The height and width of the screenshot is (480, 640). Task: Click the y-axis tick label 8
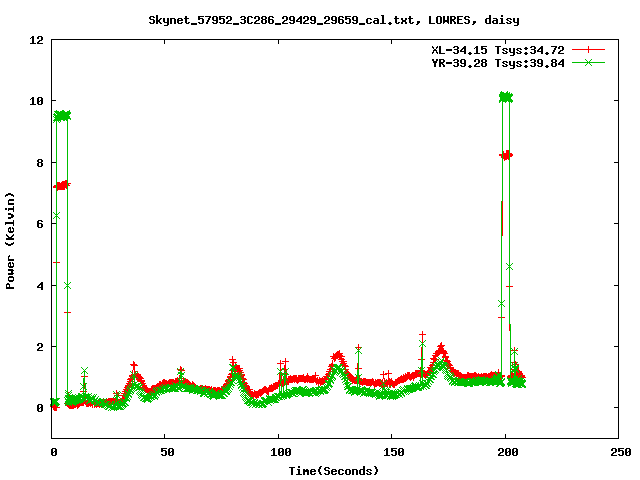point(40,163)
